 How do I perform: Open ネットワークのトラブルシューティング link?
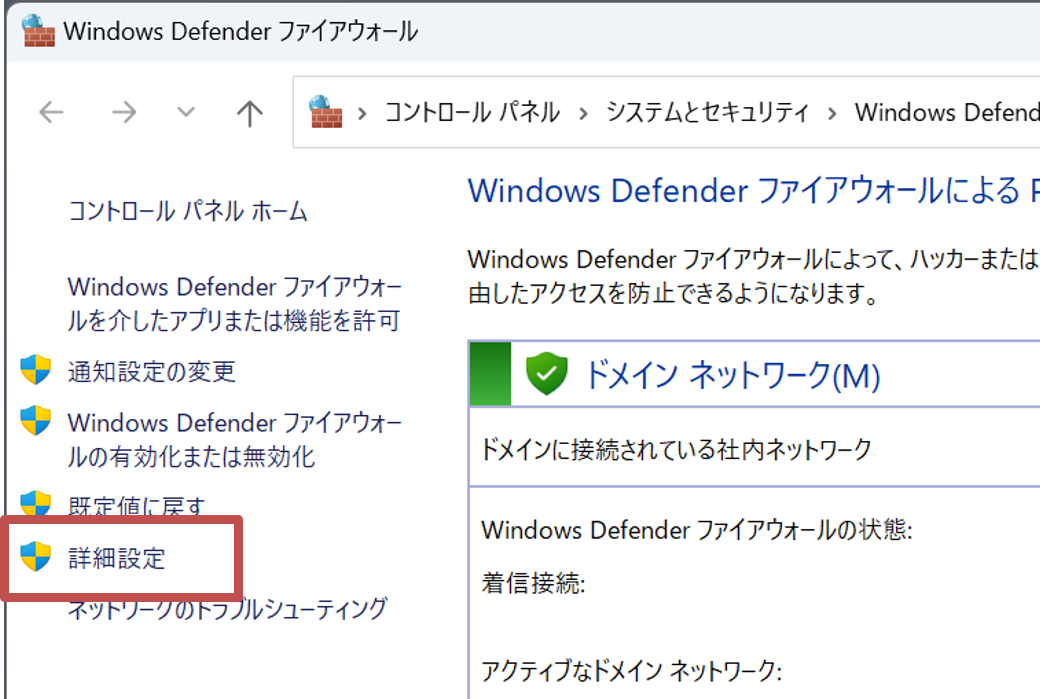pyautogui.click(x=226, y=609)
